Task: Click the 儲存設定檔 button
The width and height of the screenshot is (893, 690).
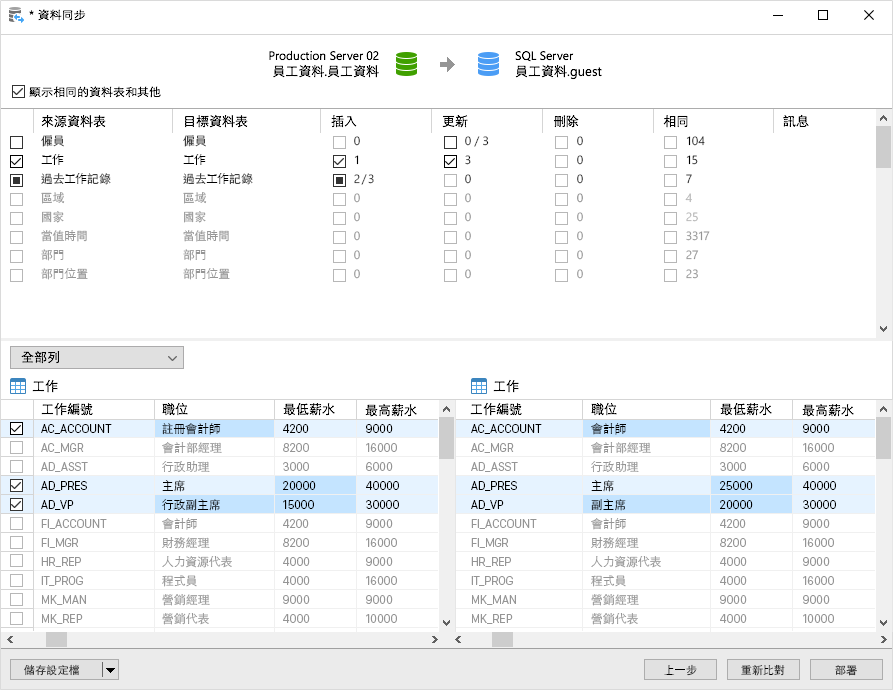Action: (x=56, y=670)
